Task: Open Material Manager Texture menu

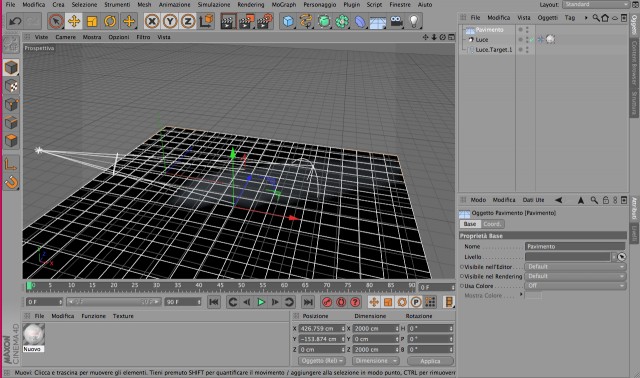Action: click(123, 316)
